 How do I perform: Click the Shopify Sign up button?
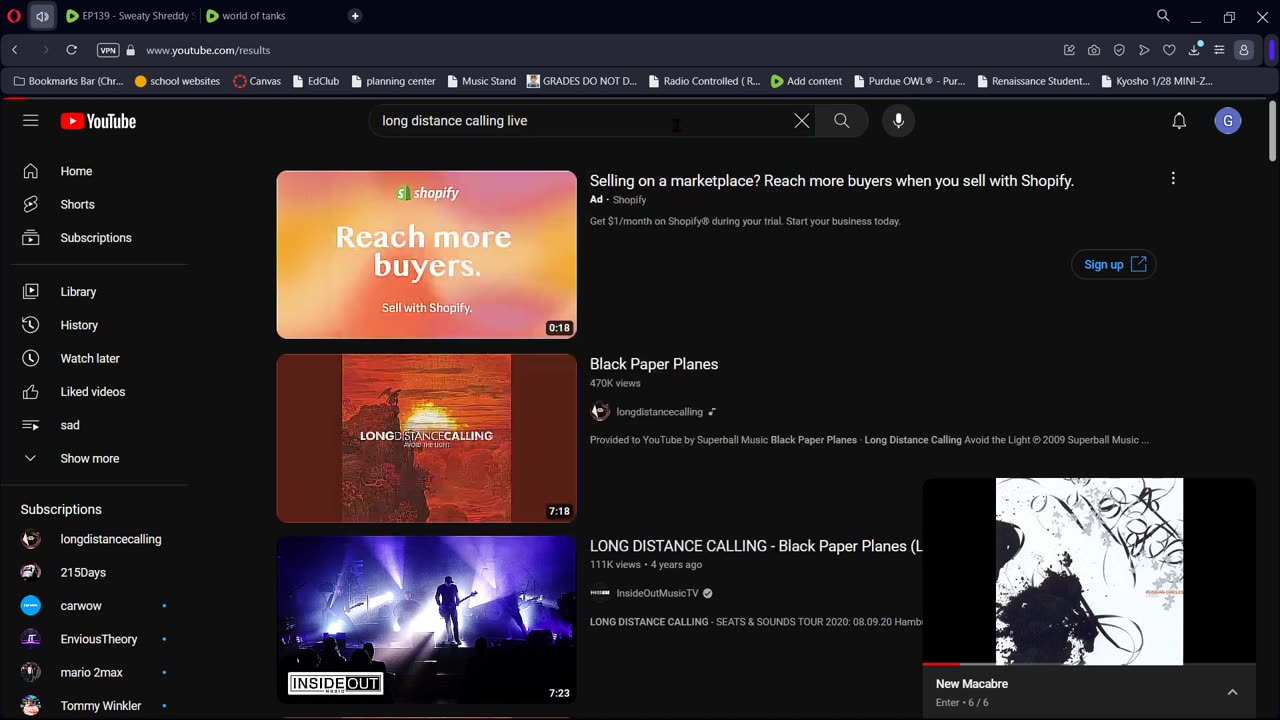point(1113,264)
